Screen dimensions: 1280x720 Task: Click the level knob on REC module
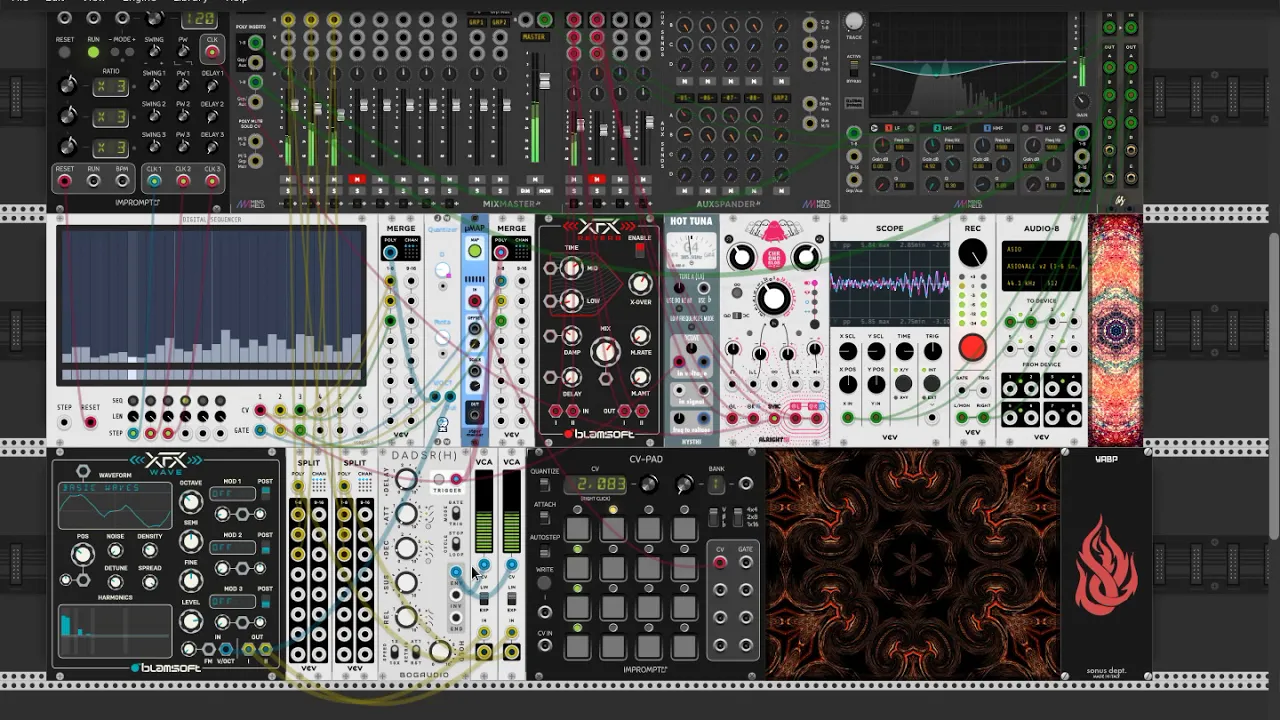pyautogui.click(x=972, y=254)
